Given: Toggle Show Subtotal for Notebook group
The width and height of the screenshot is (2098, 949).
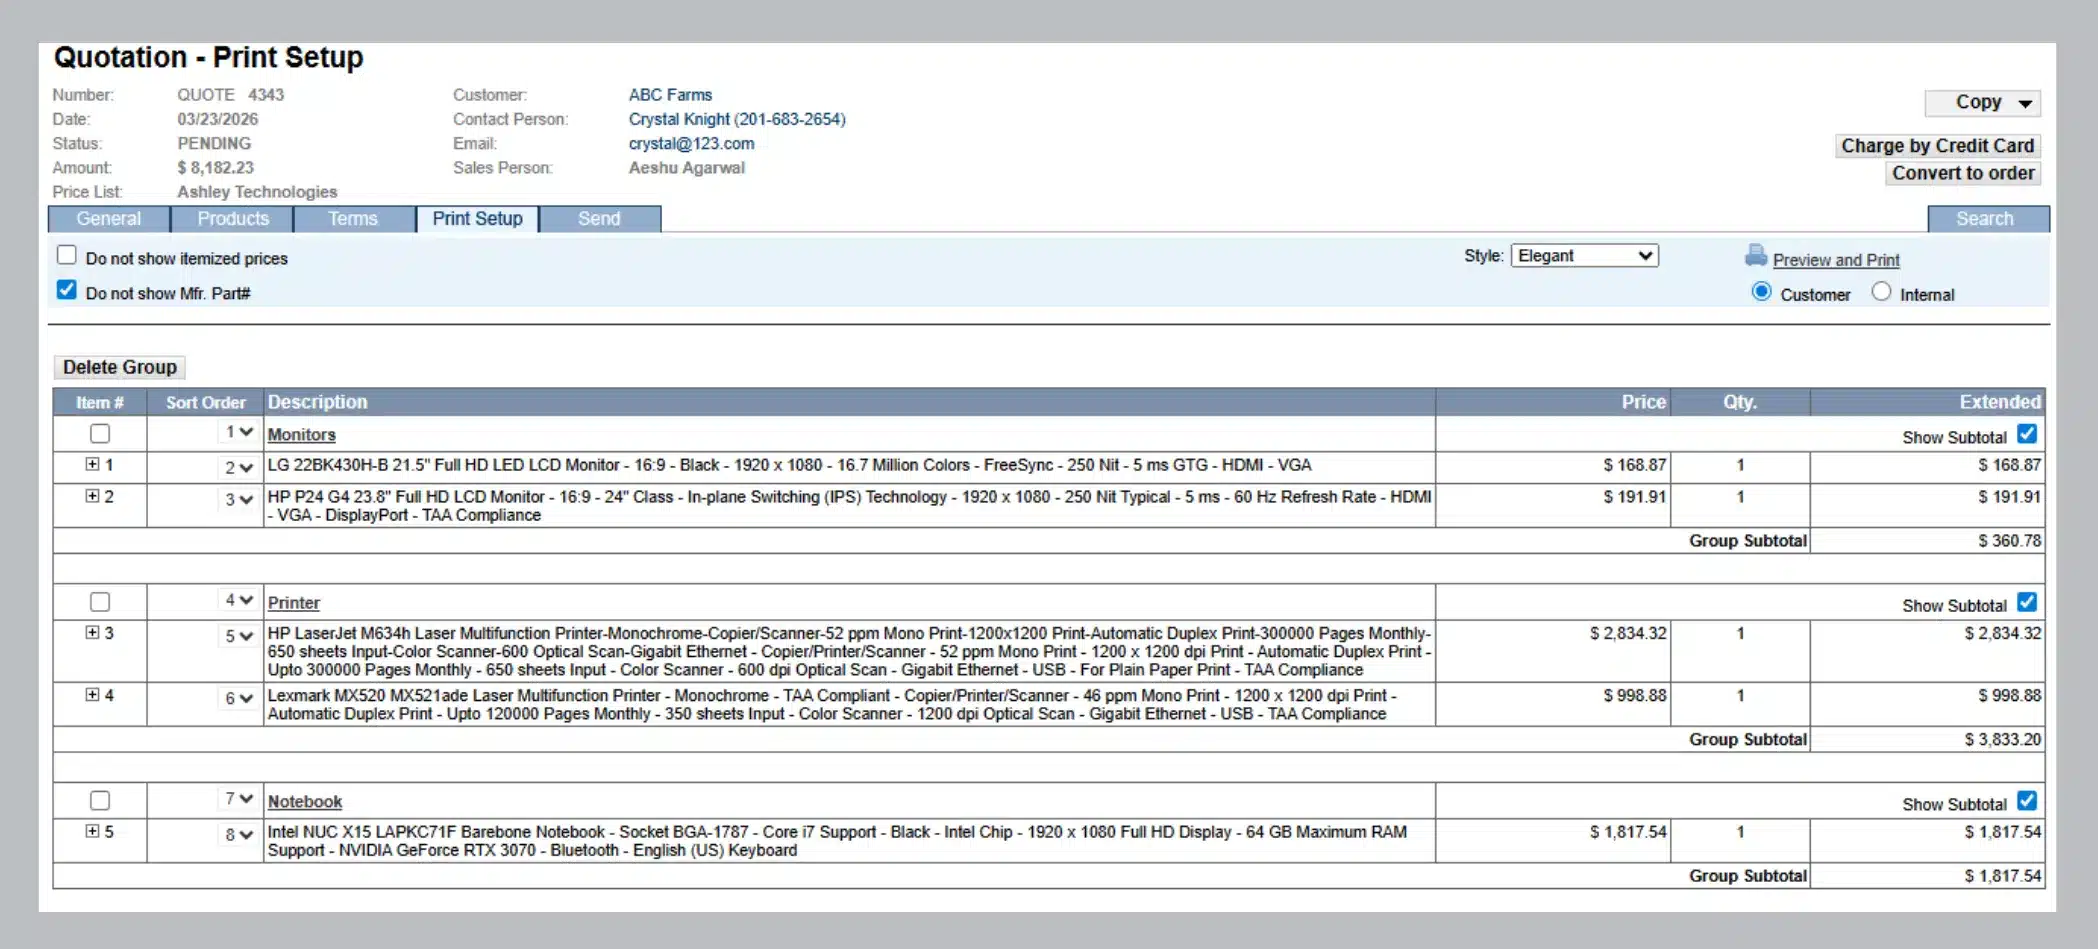Looking at the screenshot, I should click(x=2027, y=801).
